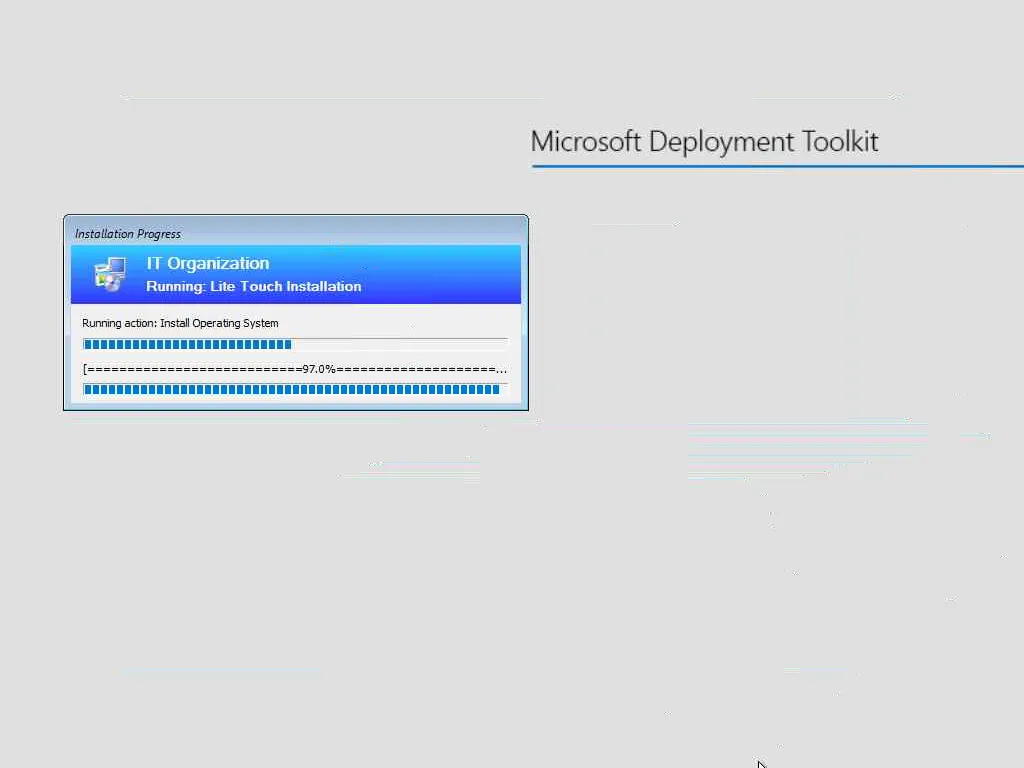Click the word Progress in the dialog title
Viewport: 1024px width, 768px height.
(159, 234)
